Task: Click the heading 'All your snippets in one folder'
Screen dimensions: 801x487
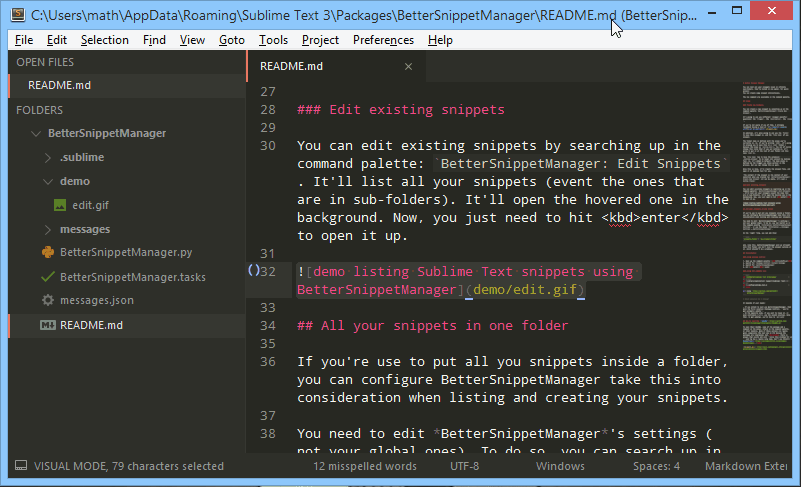Action: pyautogui.click(x=444, y=326)
